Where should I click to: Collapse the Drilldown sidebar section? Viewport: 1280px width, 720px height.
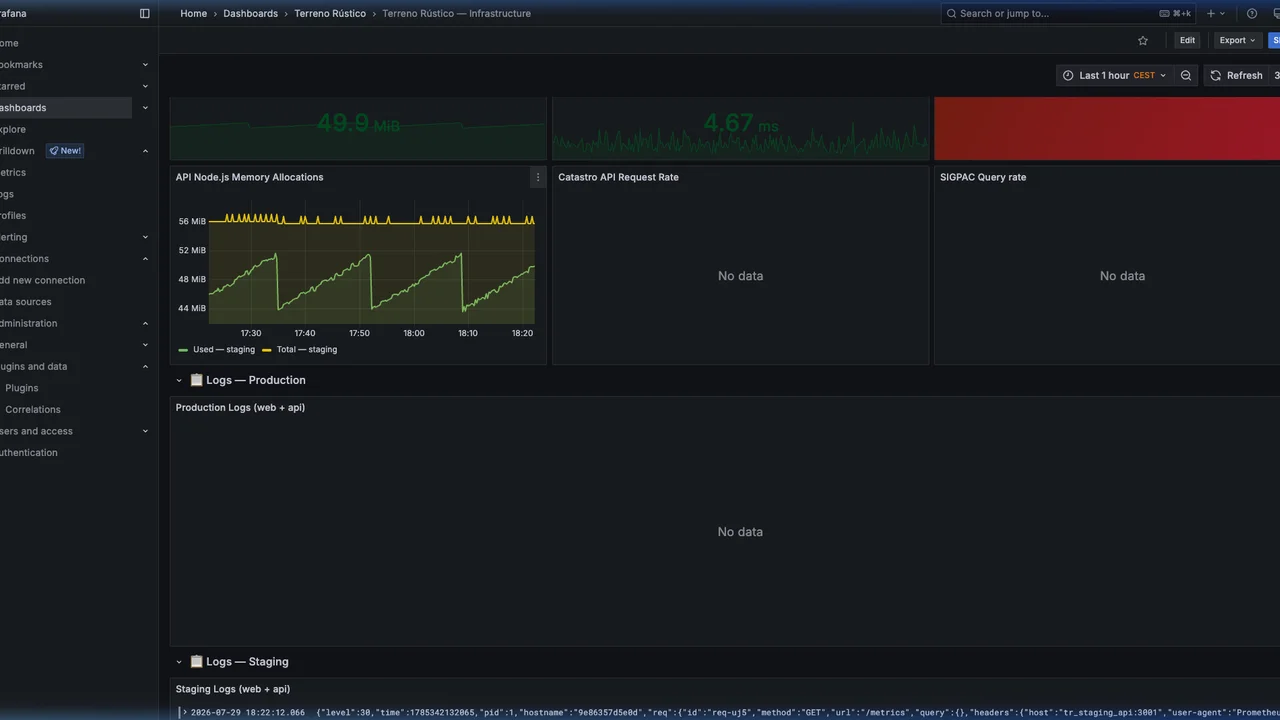(145, 151)
